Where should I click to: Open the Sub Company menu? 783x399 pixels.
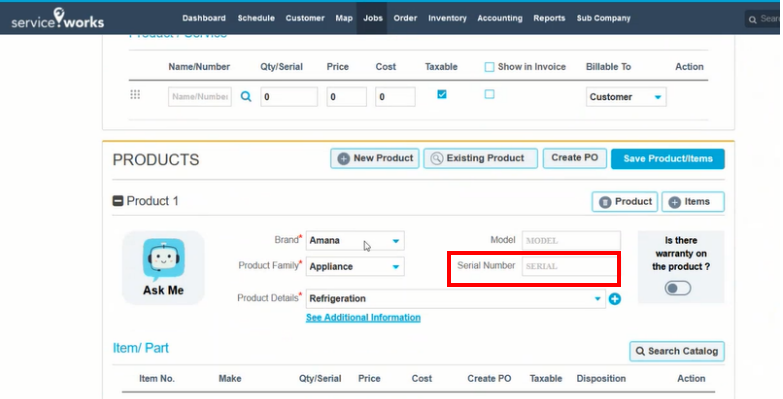coord(603,18)
